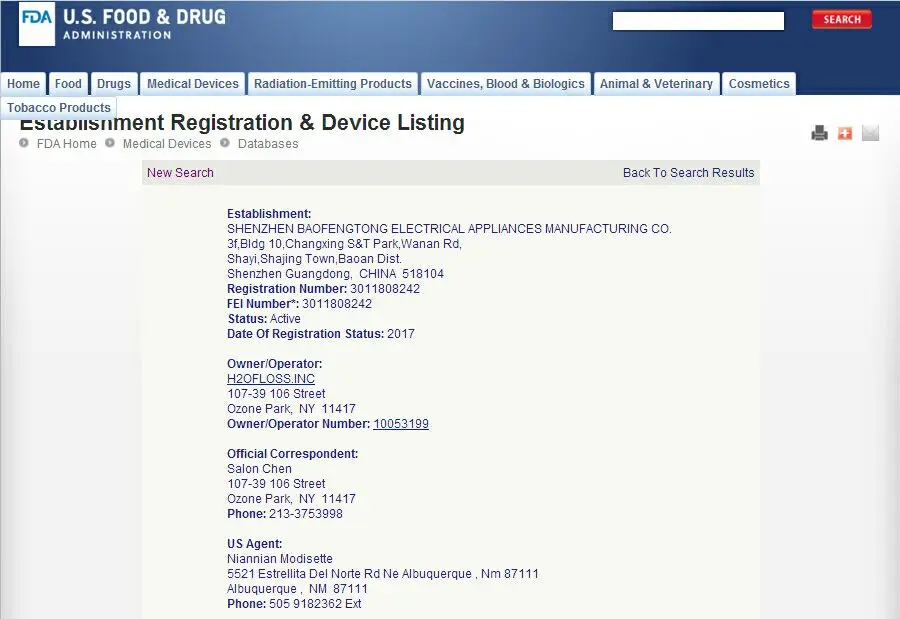This screenshot has width=900, height=619.
Task: Click the U.S. Food & Drug Administration title
Action: [x=144, y=24]
